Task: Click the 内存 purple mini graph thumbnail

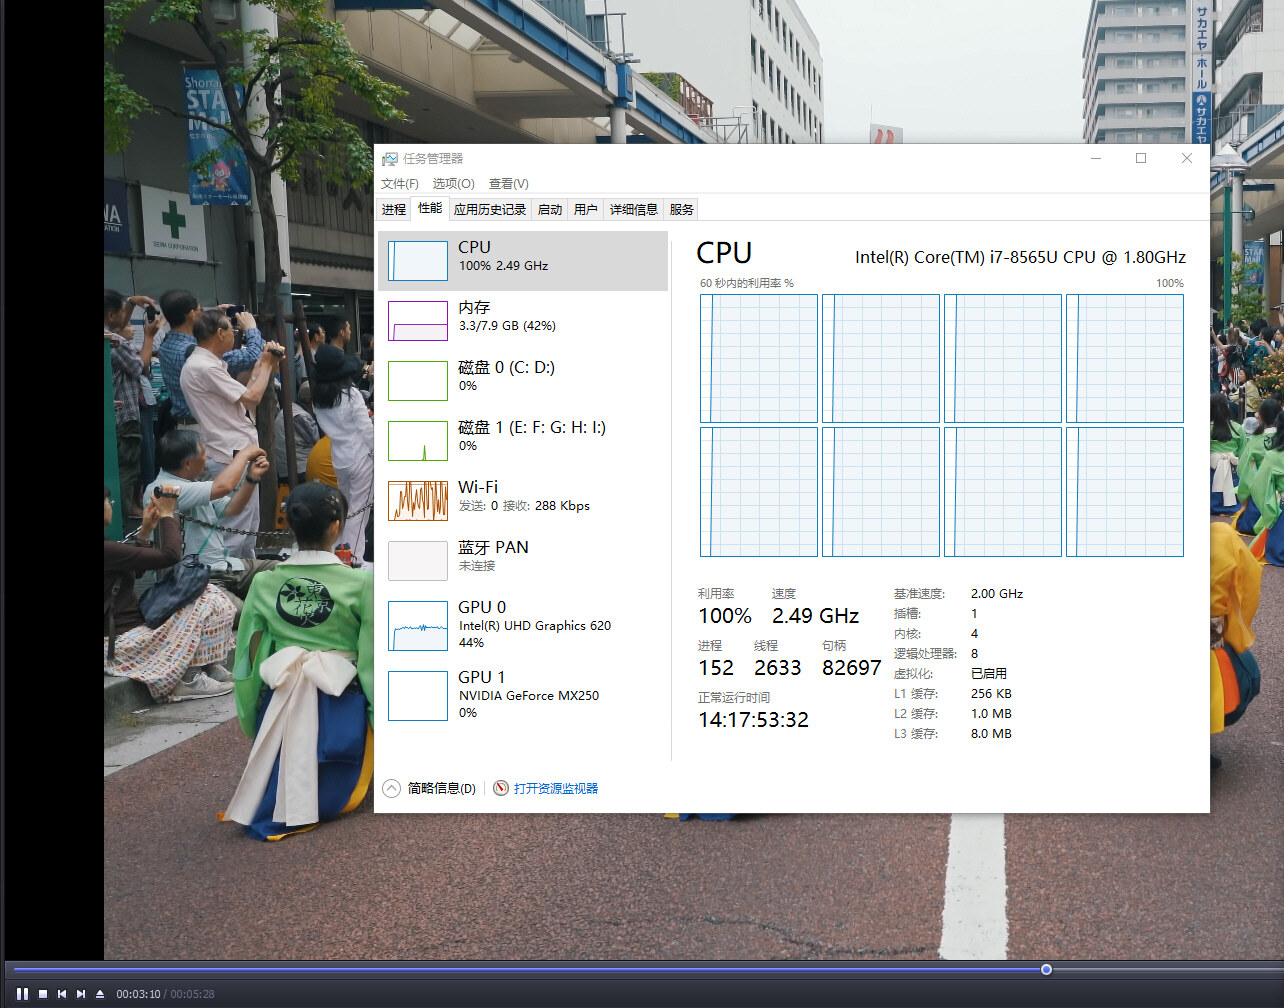Action: (x=418, y=321)
